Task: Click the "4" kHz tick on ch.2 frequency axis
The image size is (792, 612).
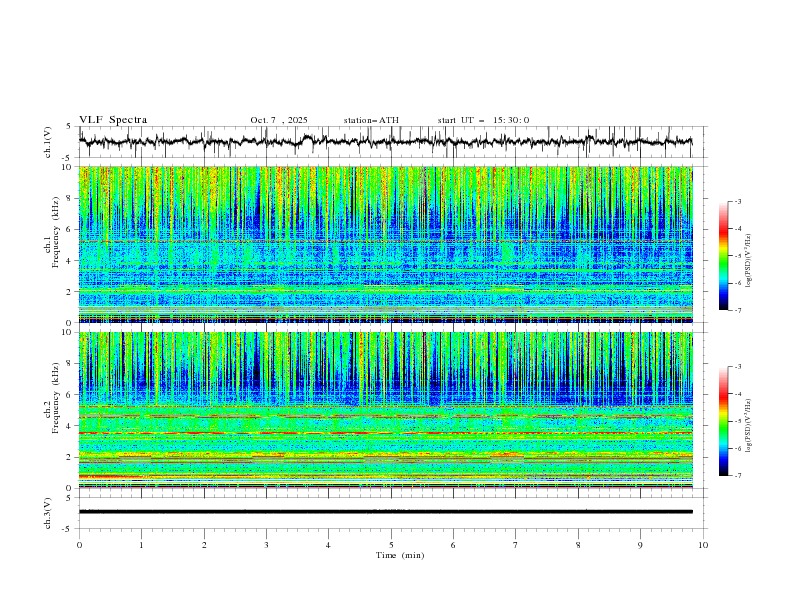Action: (x=70, y=426)
